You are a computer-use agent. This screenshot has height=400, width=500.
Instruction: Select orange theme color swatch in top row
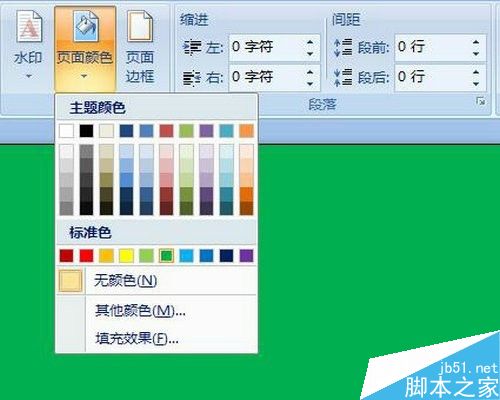pos(246,131)
